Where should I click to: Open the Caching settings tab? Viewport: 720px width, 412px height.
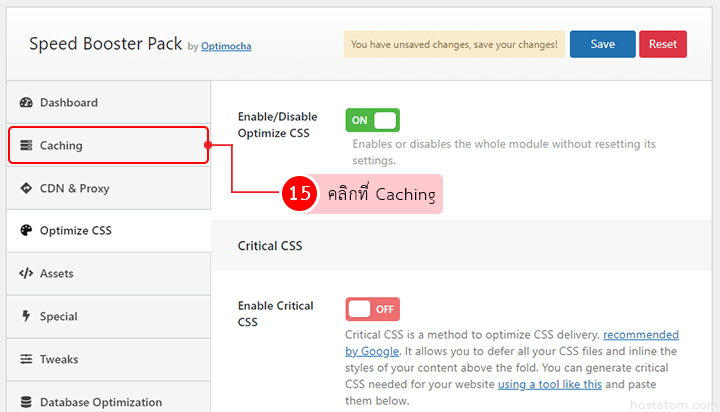tap(61, 146)
